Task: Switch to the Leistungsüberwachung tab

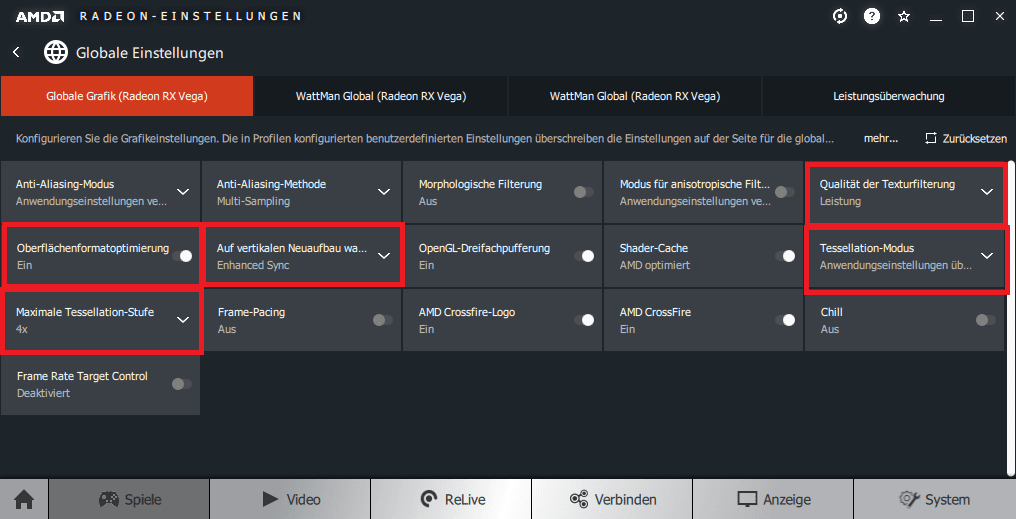Action: click(x=888, y=96)
